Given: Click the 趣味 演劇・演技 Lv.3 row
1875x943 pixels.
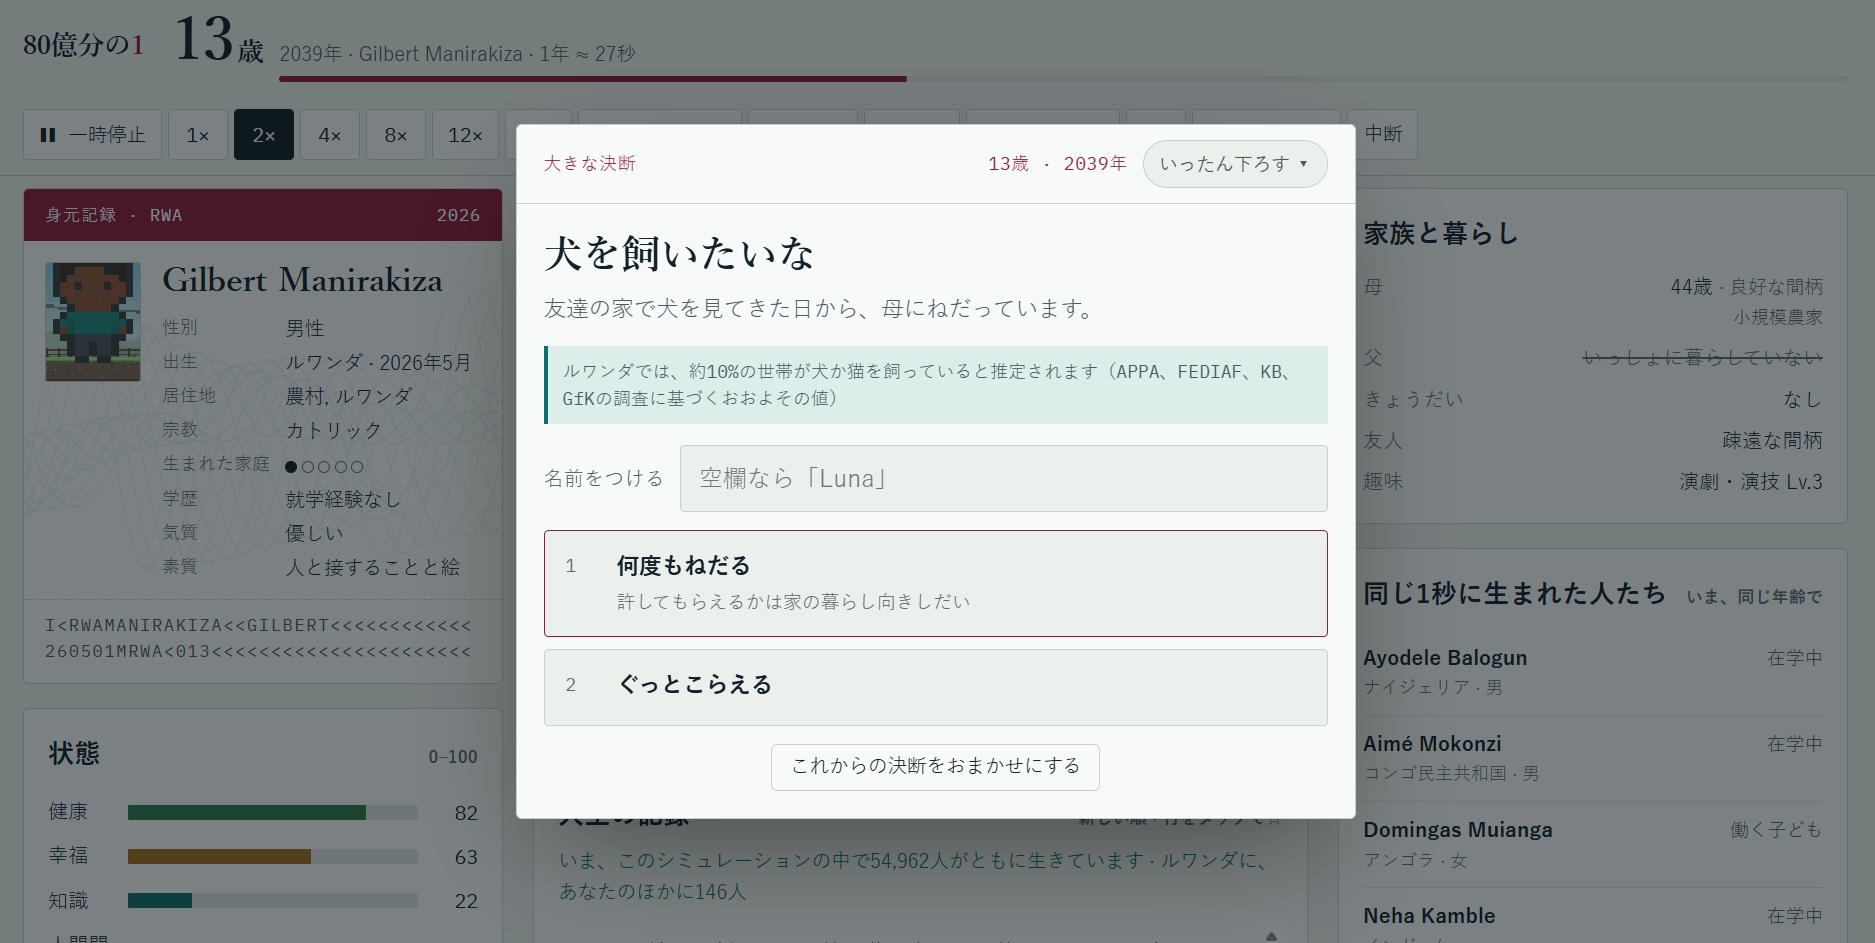Looking at the screenshot, I should click(x=1592, y=482).
